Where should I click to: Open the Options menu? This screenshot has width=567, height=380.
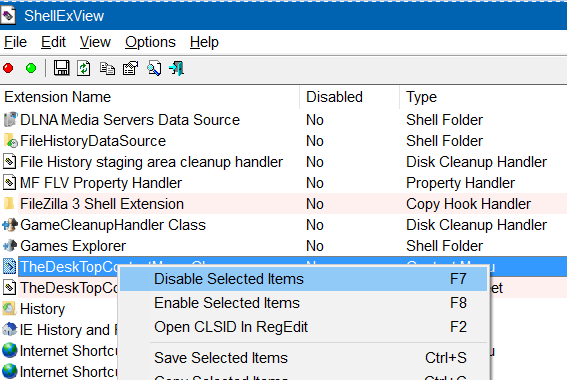pyautogui.click(x=150, y=42)
